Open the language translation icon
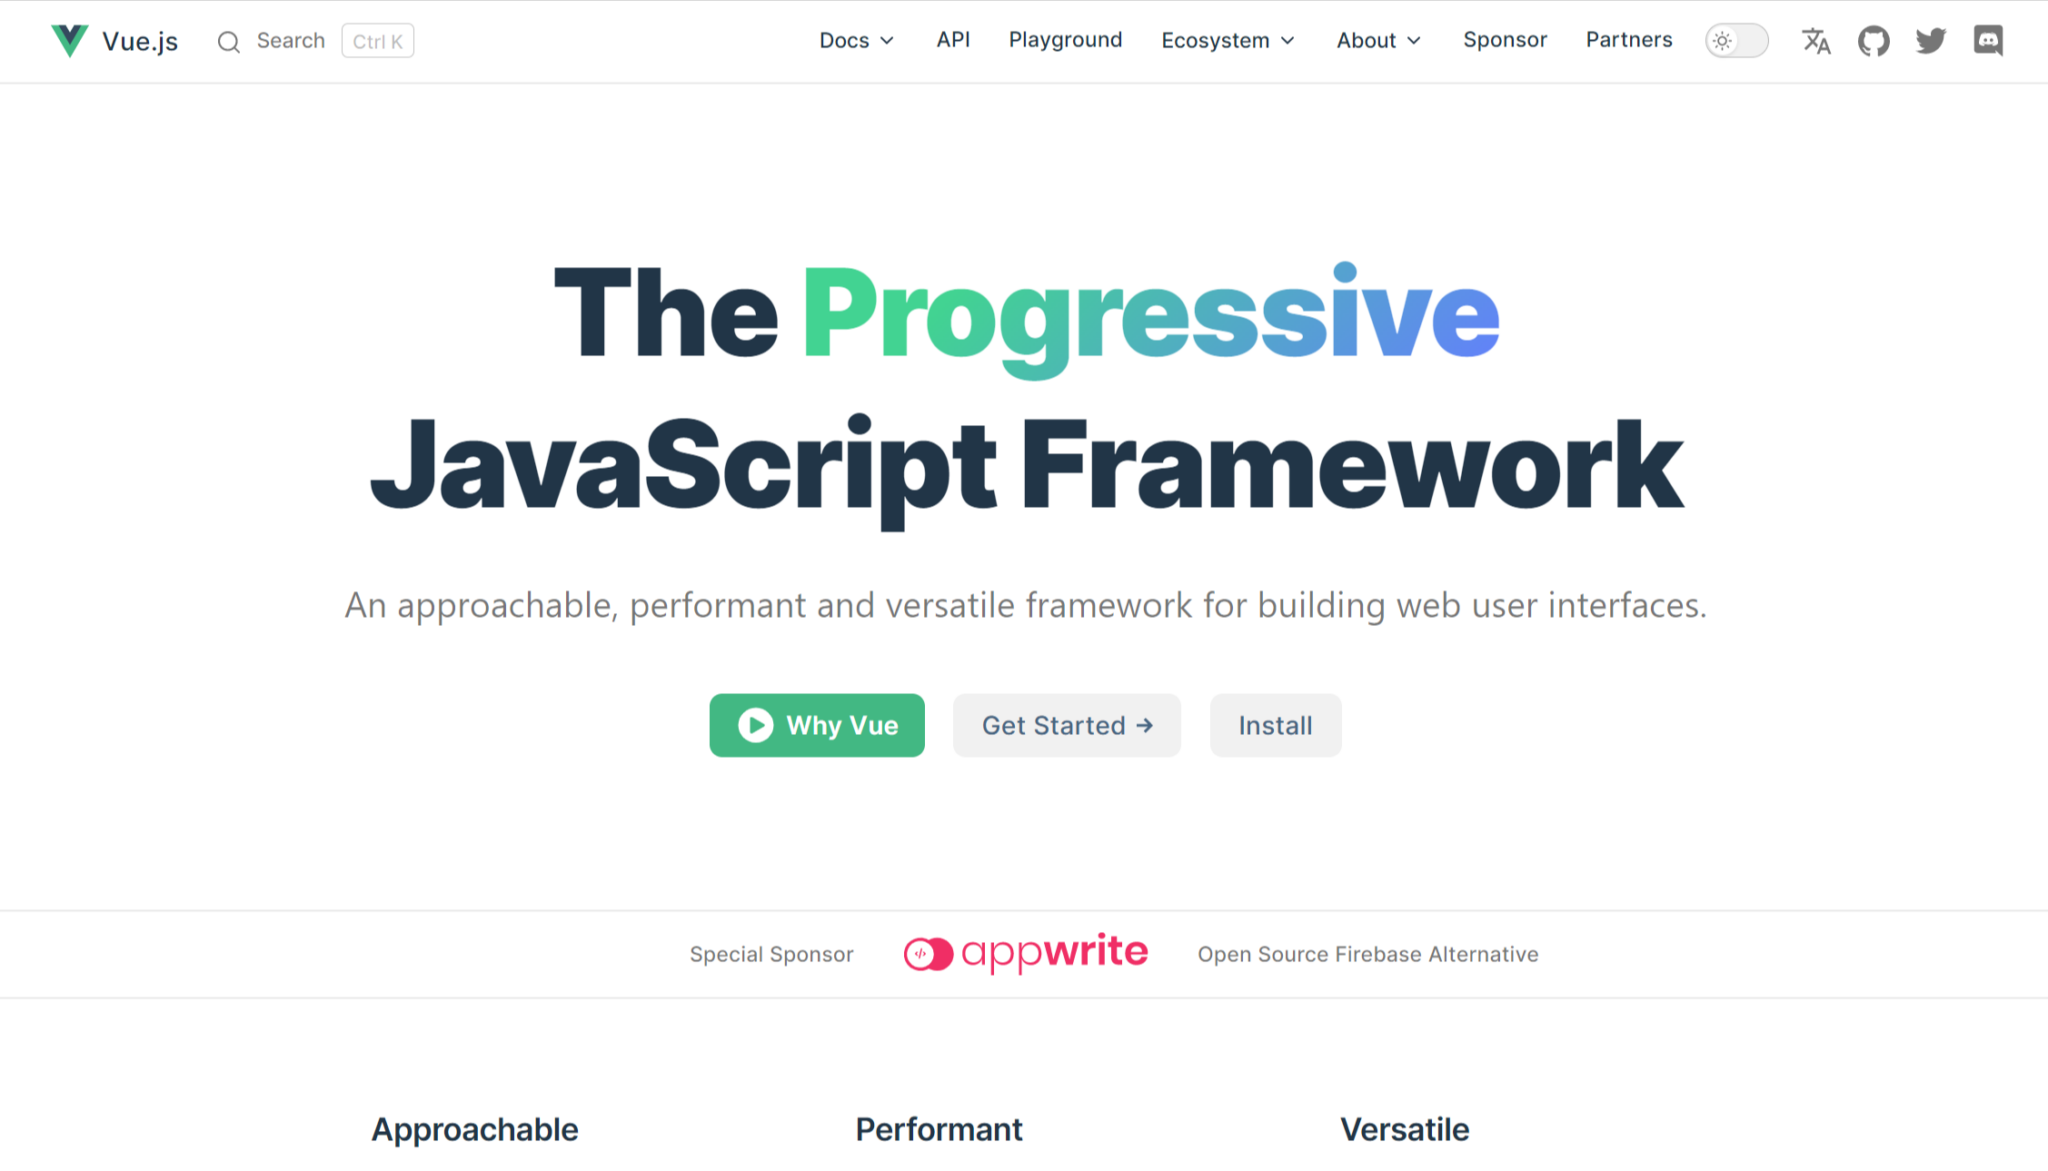2048x1171 pixels. click(x=1816, y=41)
